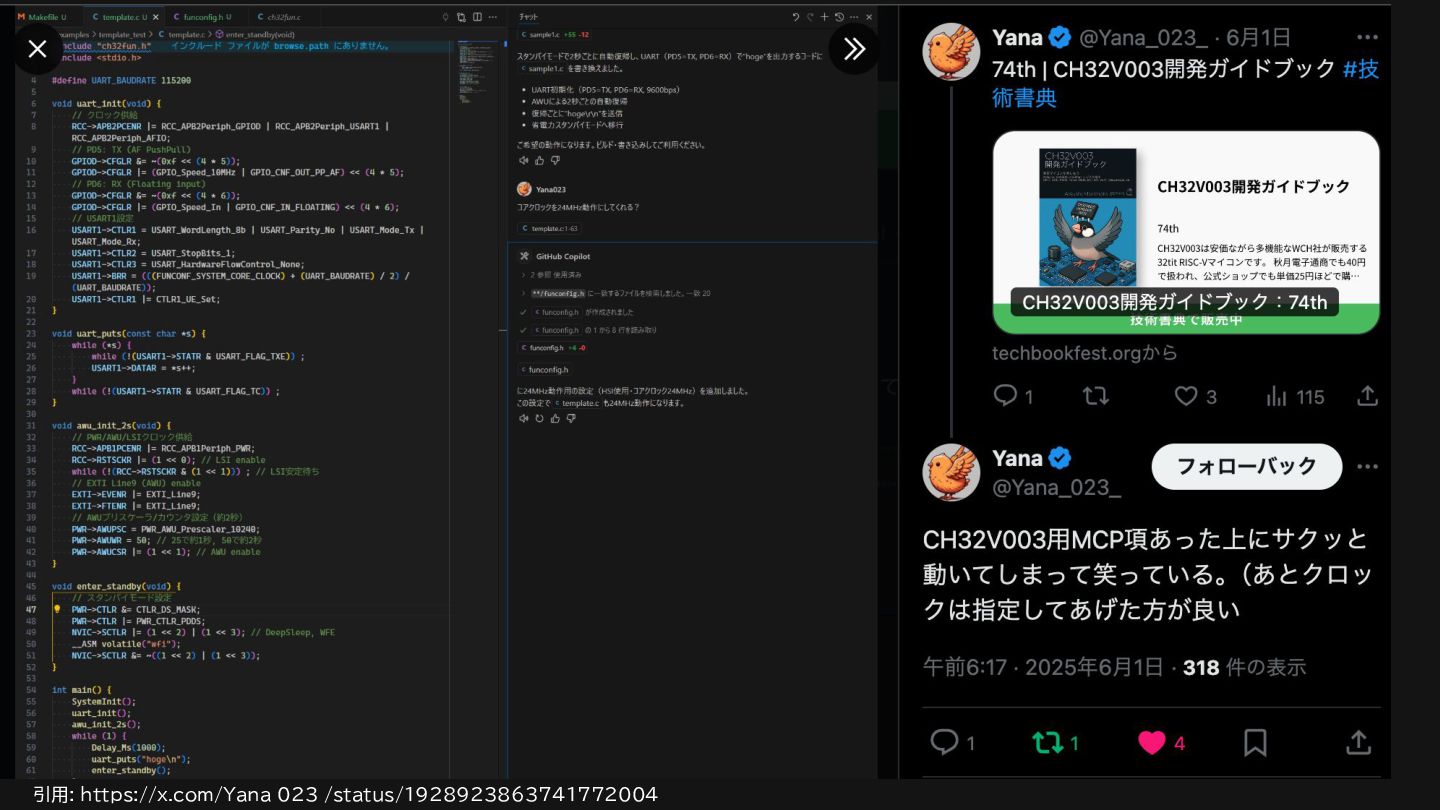
Task: Thumbs up the last Copilot reply
Action: pyautogui.click(x=555, y=419)
